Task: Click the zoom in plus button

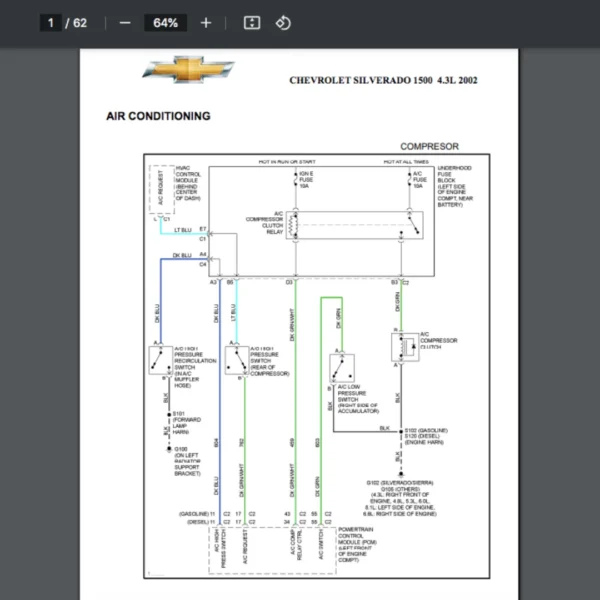Action: pyautogui.click(x=206, y=23)
